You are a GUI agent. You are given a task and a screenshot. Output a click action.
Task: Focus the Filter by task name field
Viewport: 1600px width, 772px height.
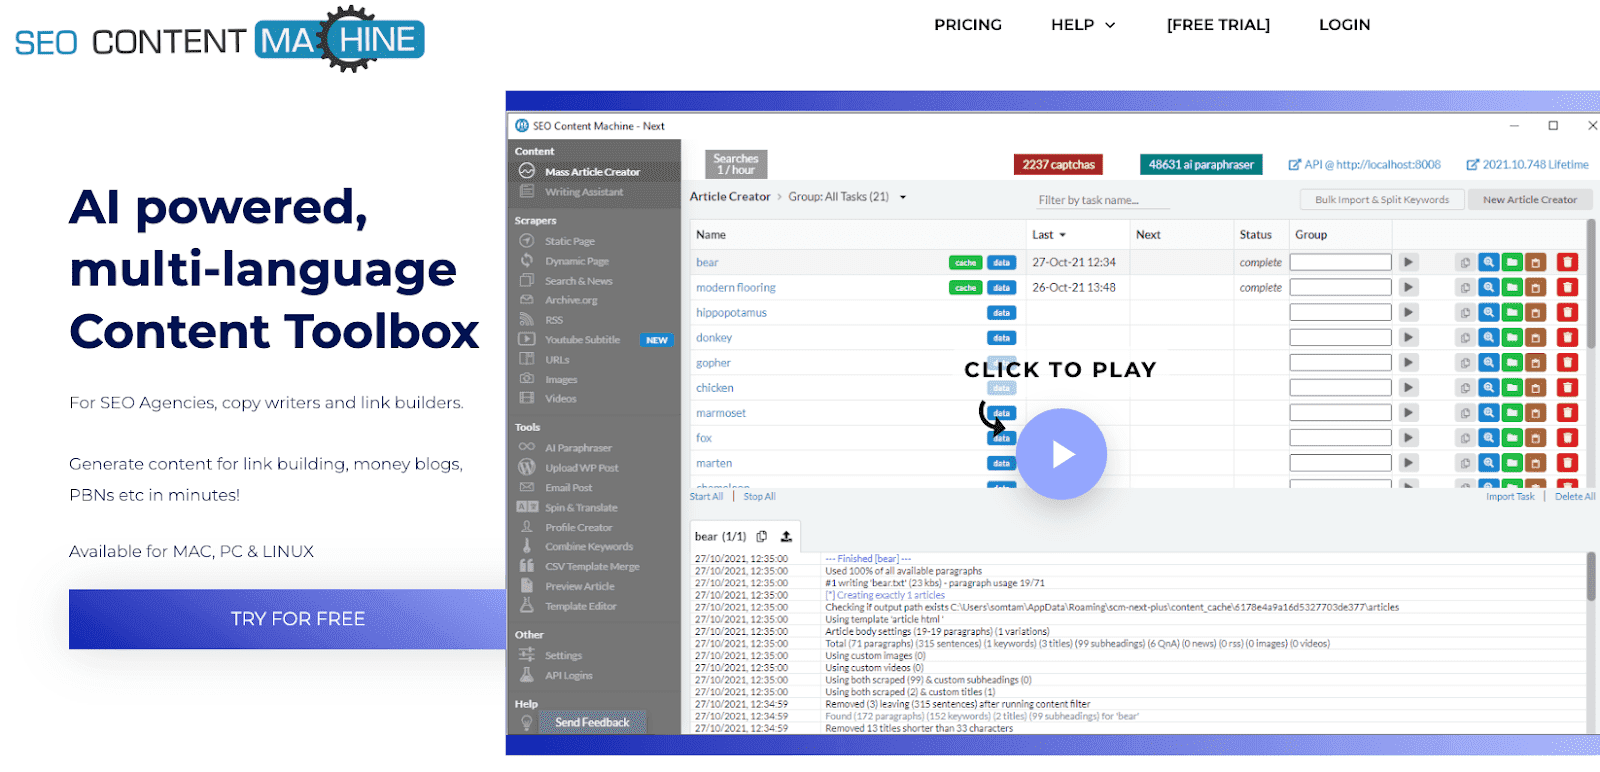tap(1103, 200)
